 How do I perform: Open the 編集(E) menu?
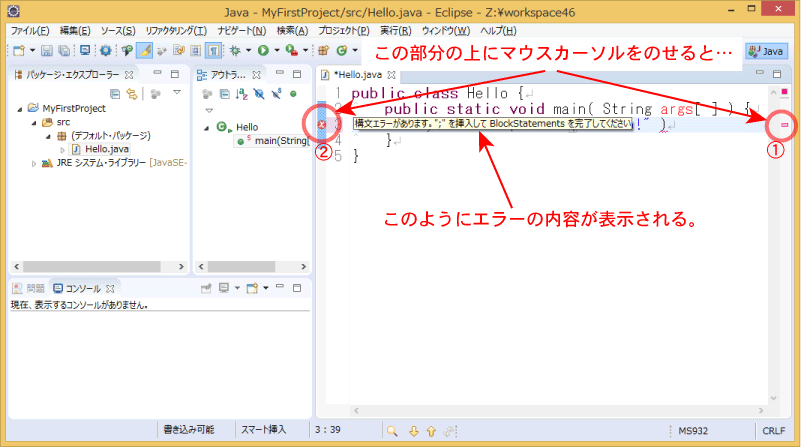pos(75,31)
